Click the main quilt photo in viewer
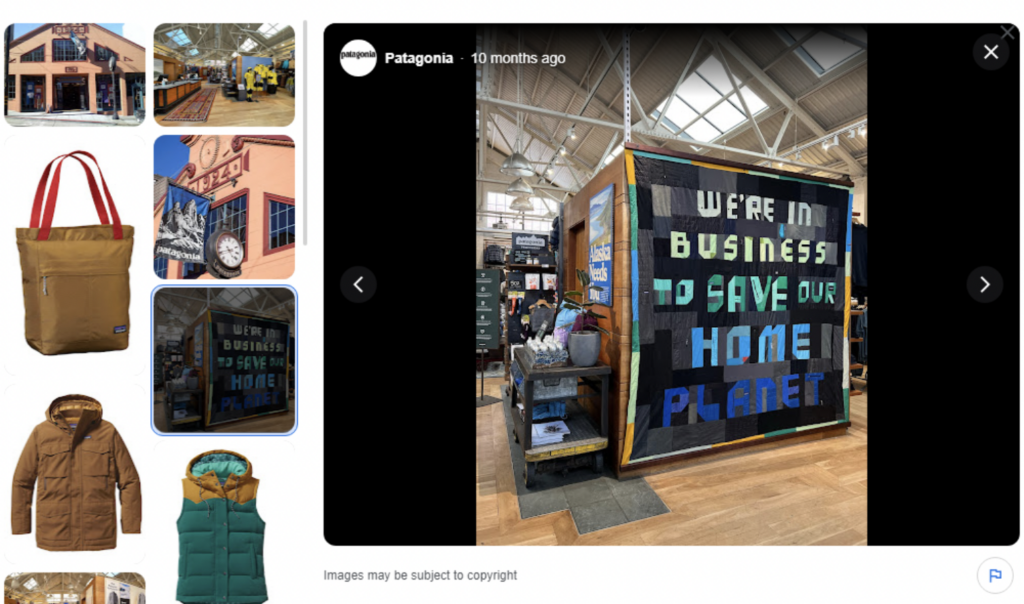Image resolution: width=1024 pixels, height=604 pixels. point(671,285)
